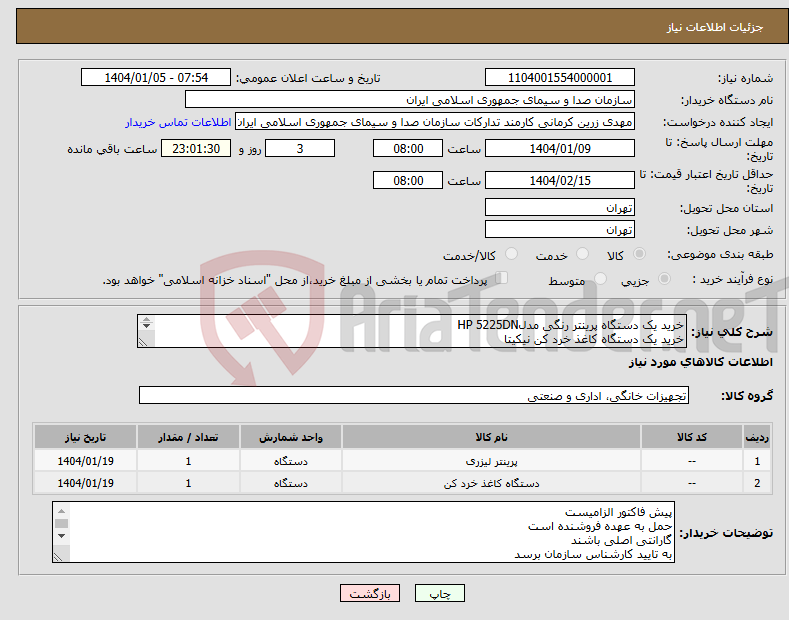Click unit cell in پرینتر لیزری row
Screen dimensions: 789x620
pyautogui.click(x=291, y=461)
